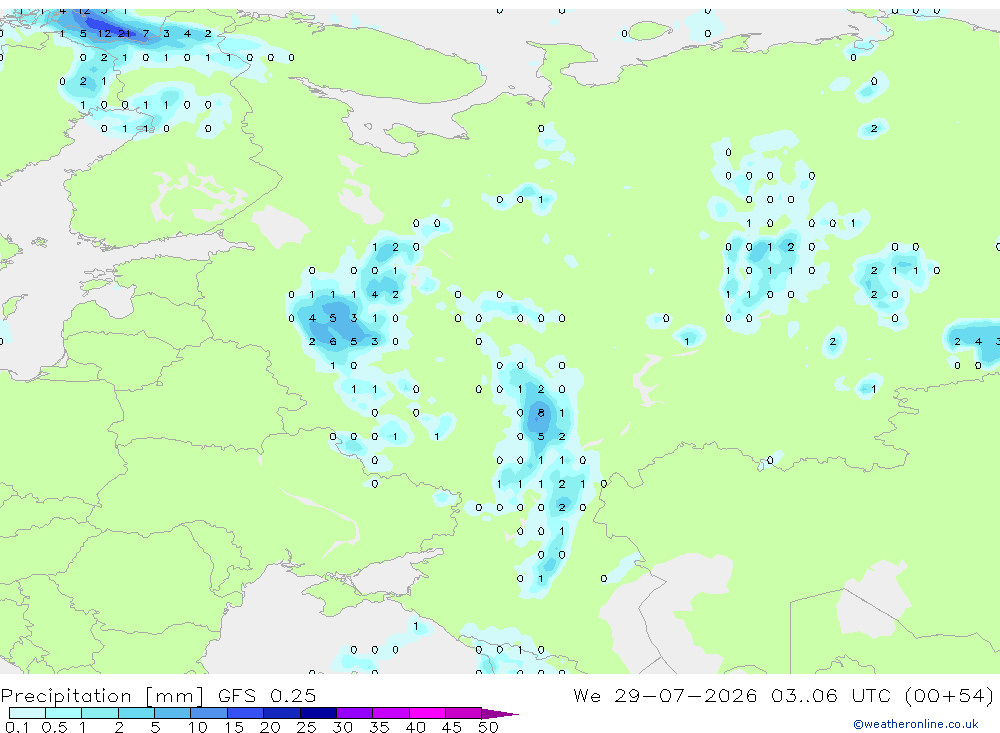The height and width of the screenshot is (733, 1000).
Task: Click the '21' precipitation value on the map
Action: [124, 33]
